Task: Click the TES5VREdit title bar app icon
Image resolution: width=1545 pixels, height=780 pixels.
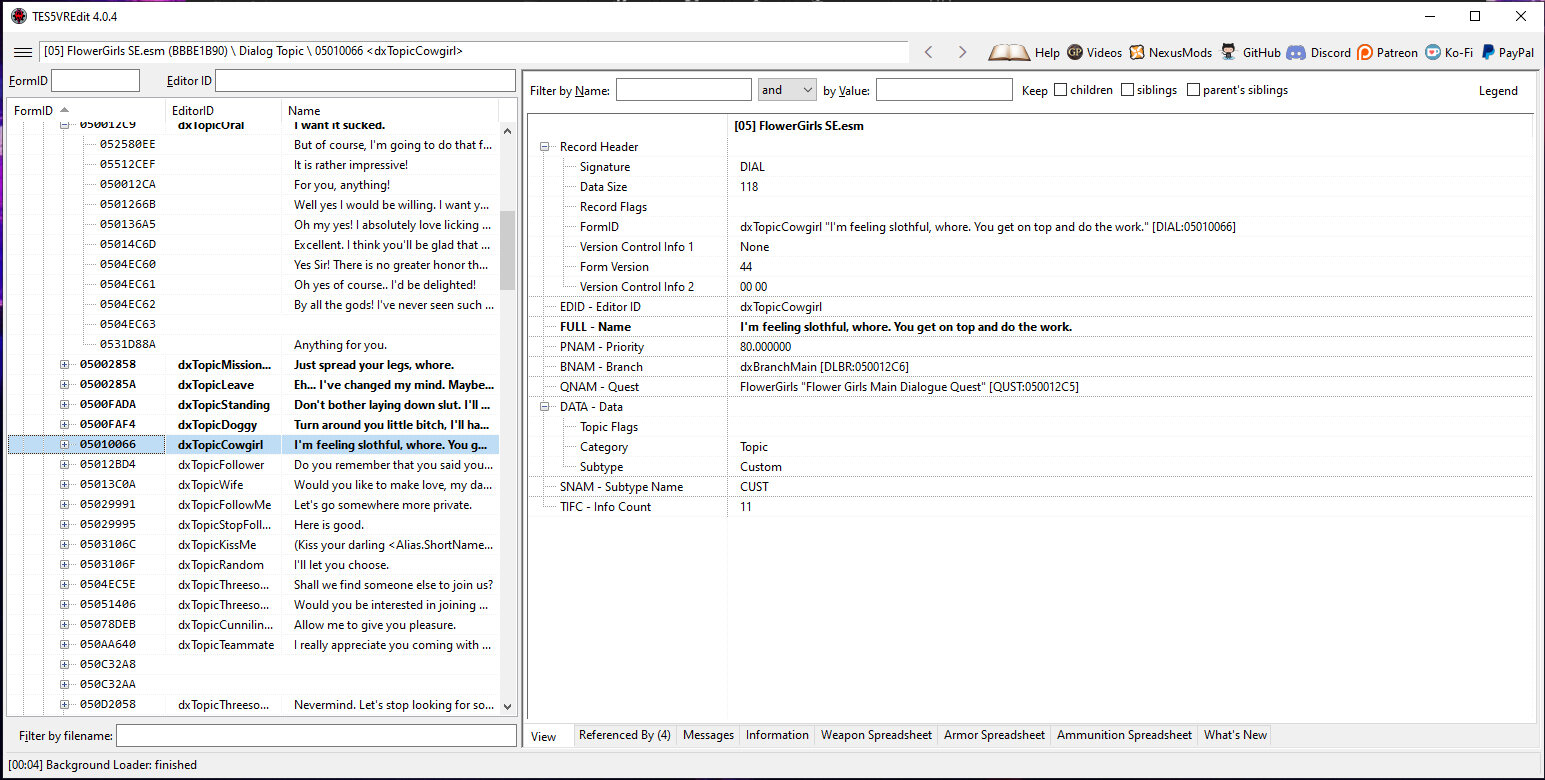Action: coord(18,16)
